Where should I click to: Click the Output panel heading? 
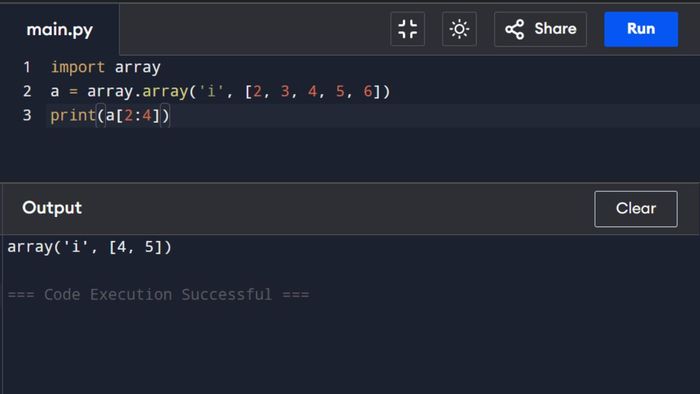(52, 207)
